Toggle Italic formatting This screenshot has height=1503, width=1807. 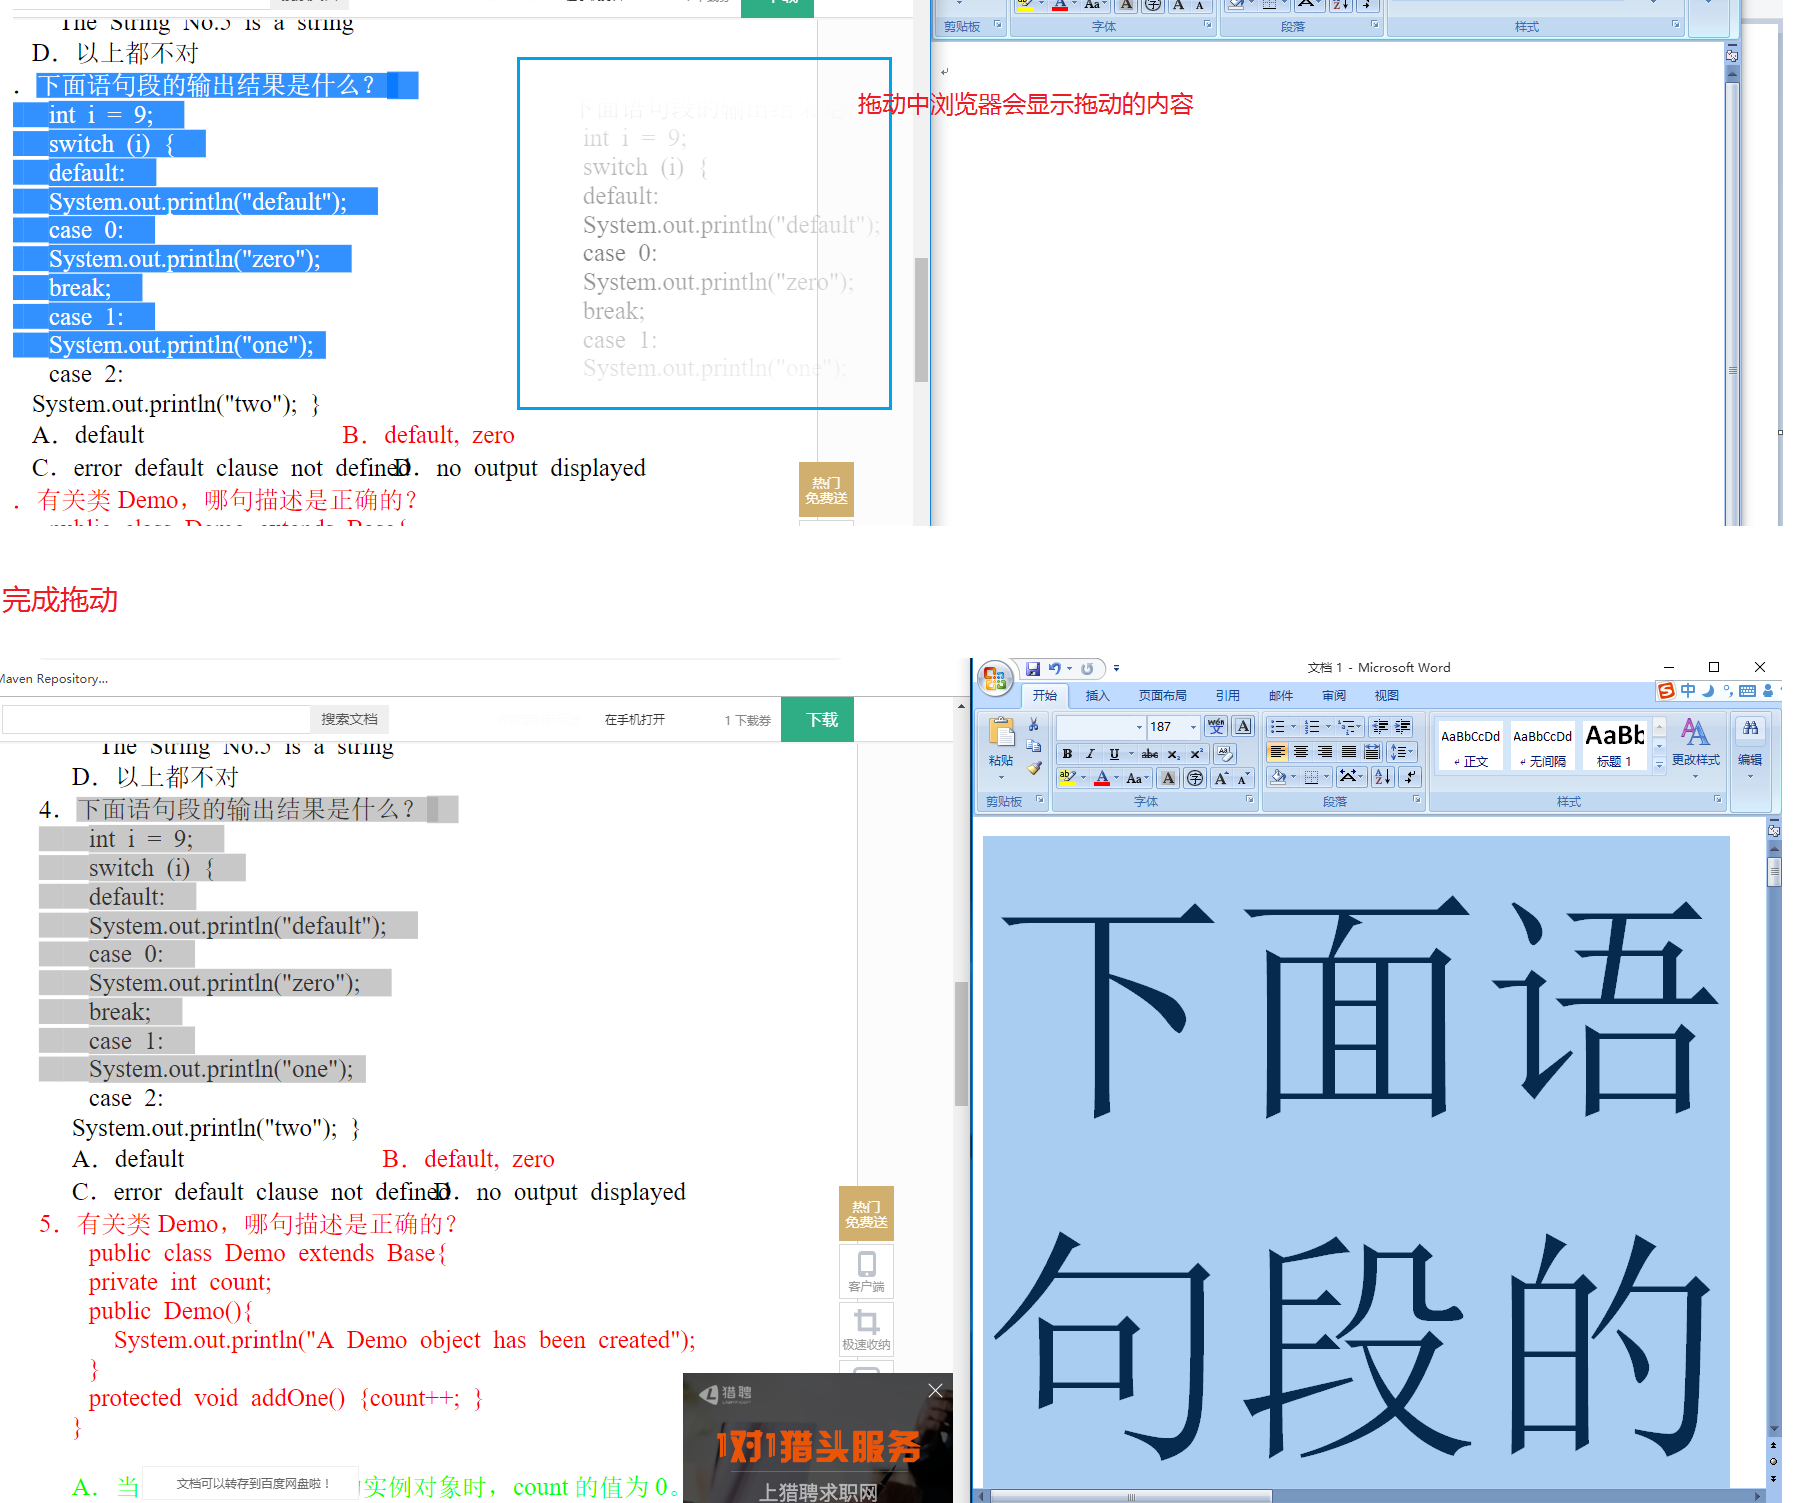[x=1090, y=754]
